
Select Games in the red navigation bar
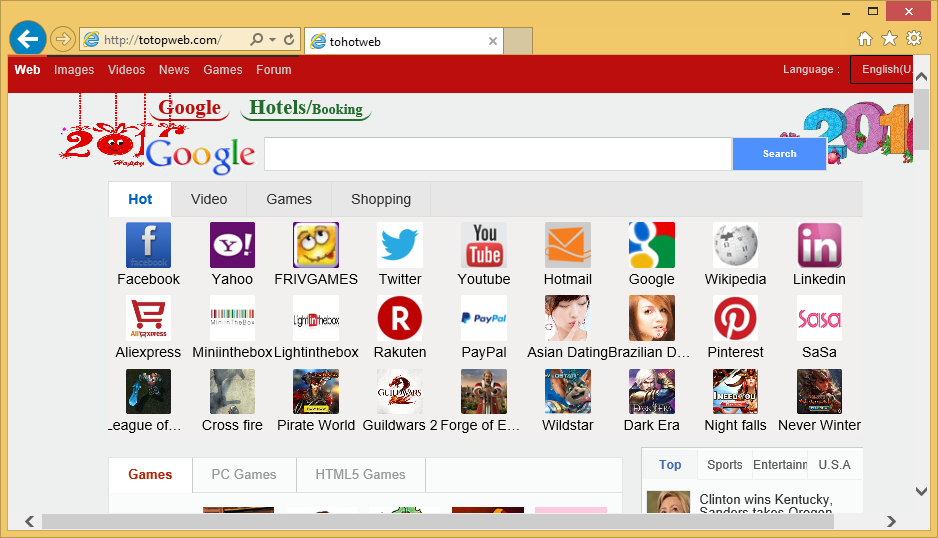click(x=223, y=69)
